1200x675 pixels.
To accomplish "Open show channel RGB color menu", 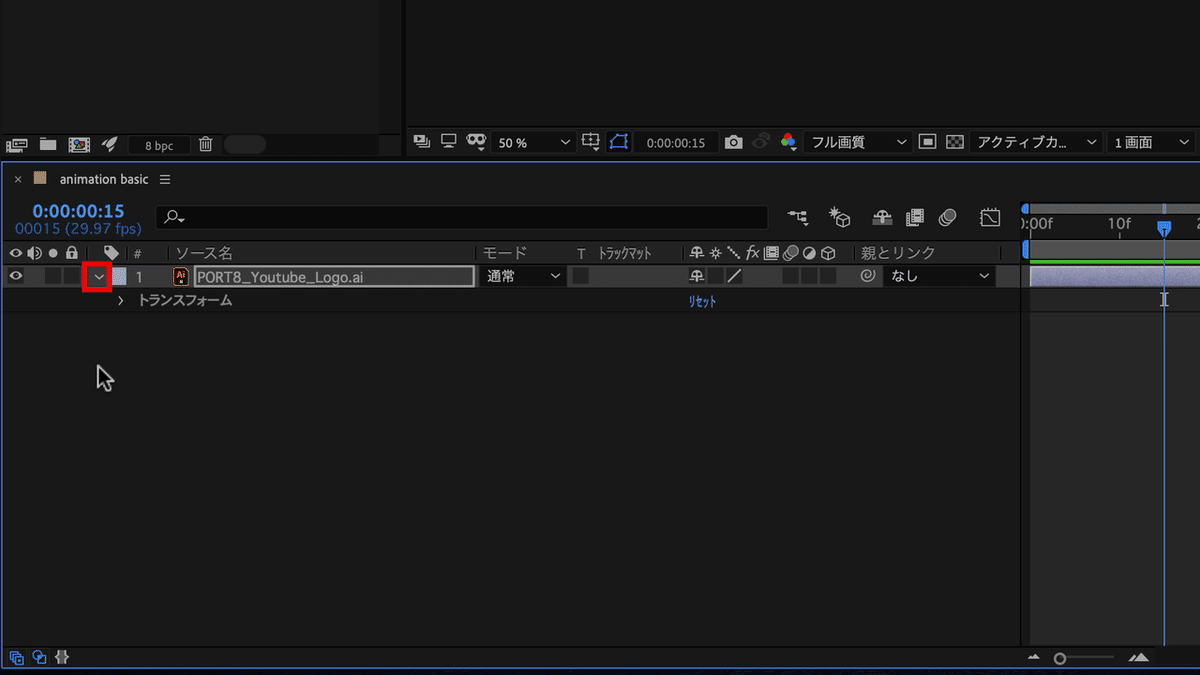I will 789,142.
